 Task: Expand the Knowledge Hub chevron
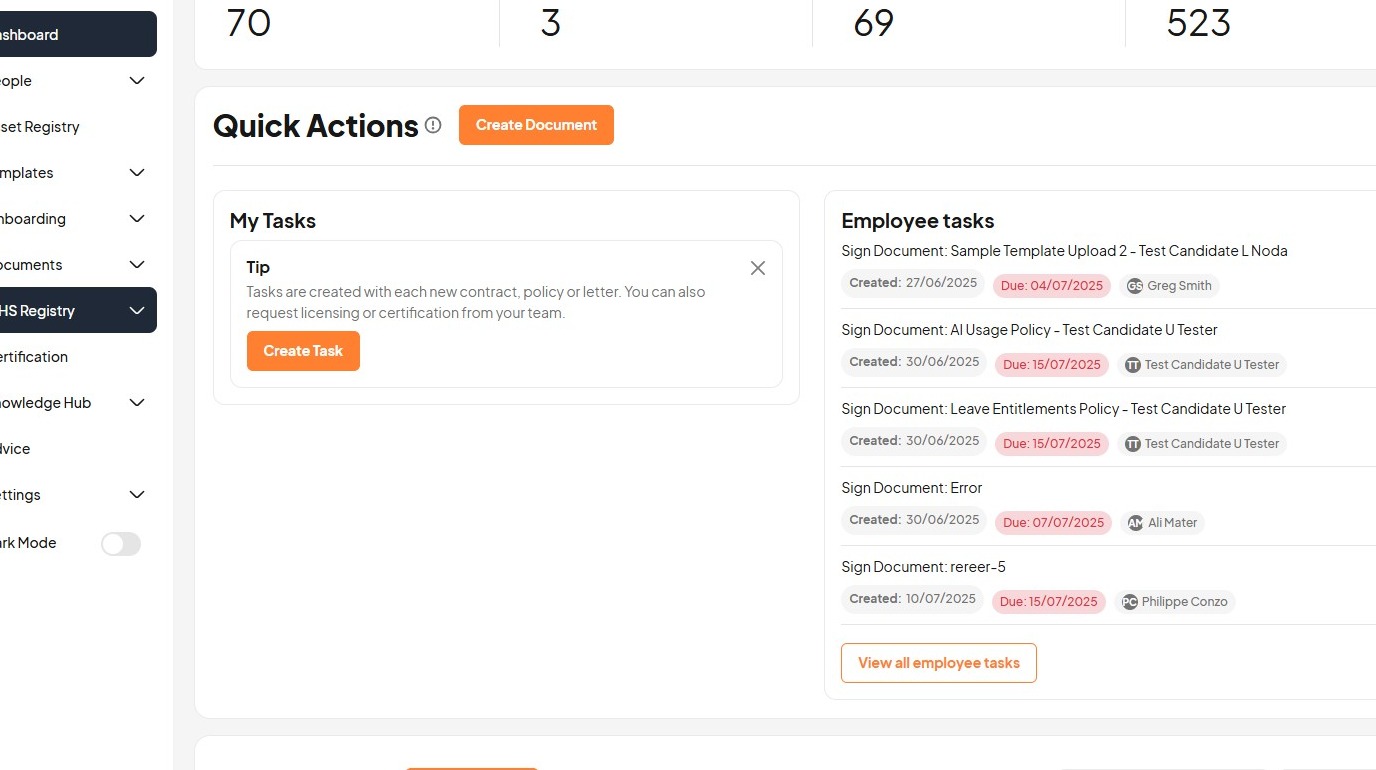[x=137, y=403]
